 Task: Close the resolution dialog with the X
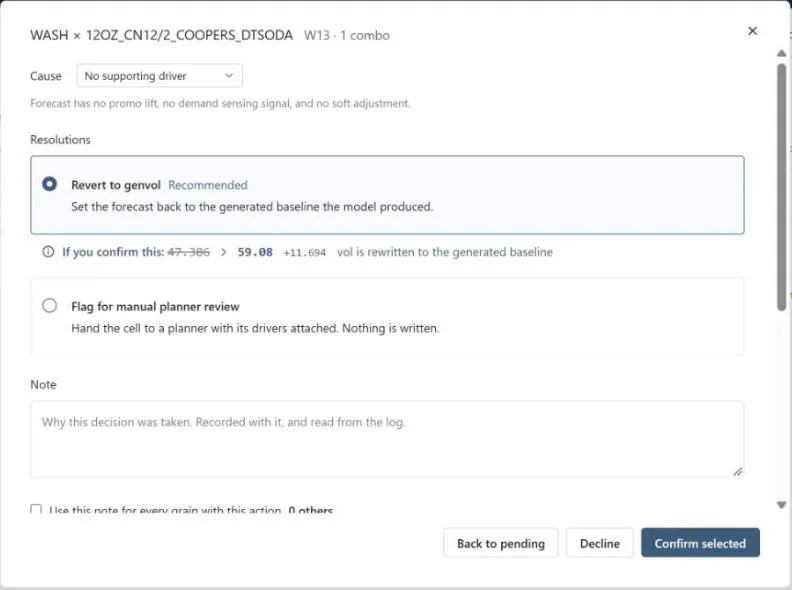pos(752,31)
